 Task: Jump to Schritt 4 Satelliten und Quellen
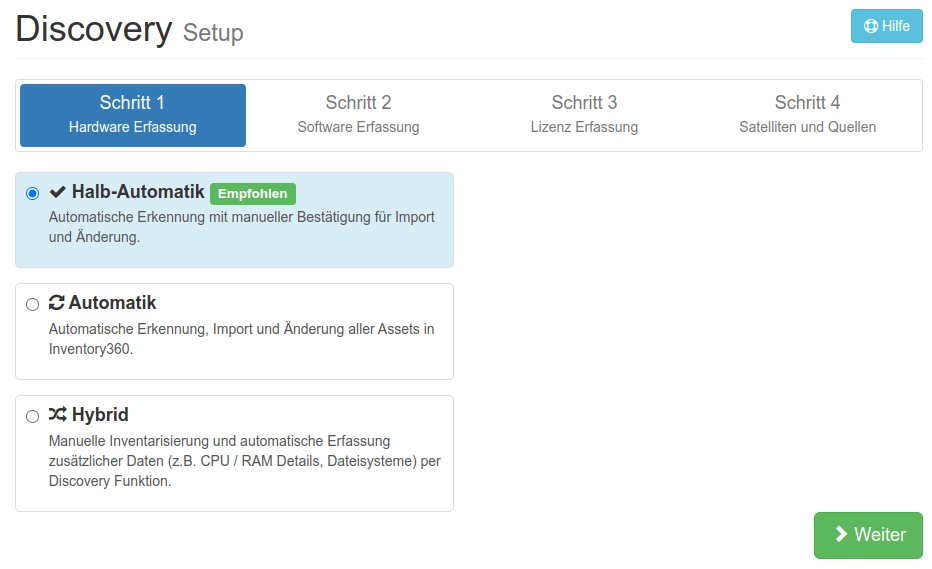pyautogui.click(x=807, y=115)
